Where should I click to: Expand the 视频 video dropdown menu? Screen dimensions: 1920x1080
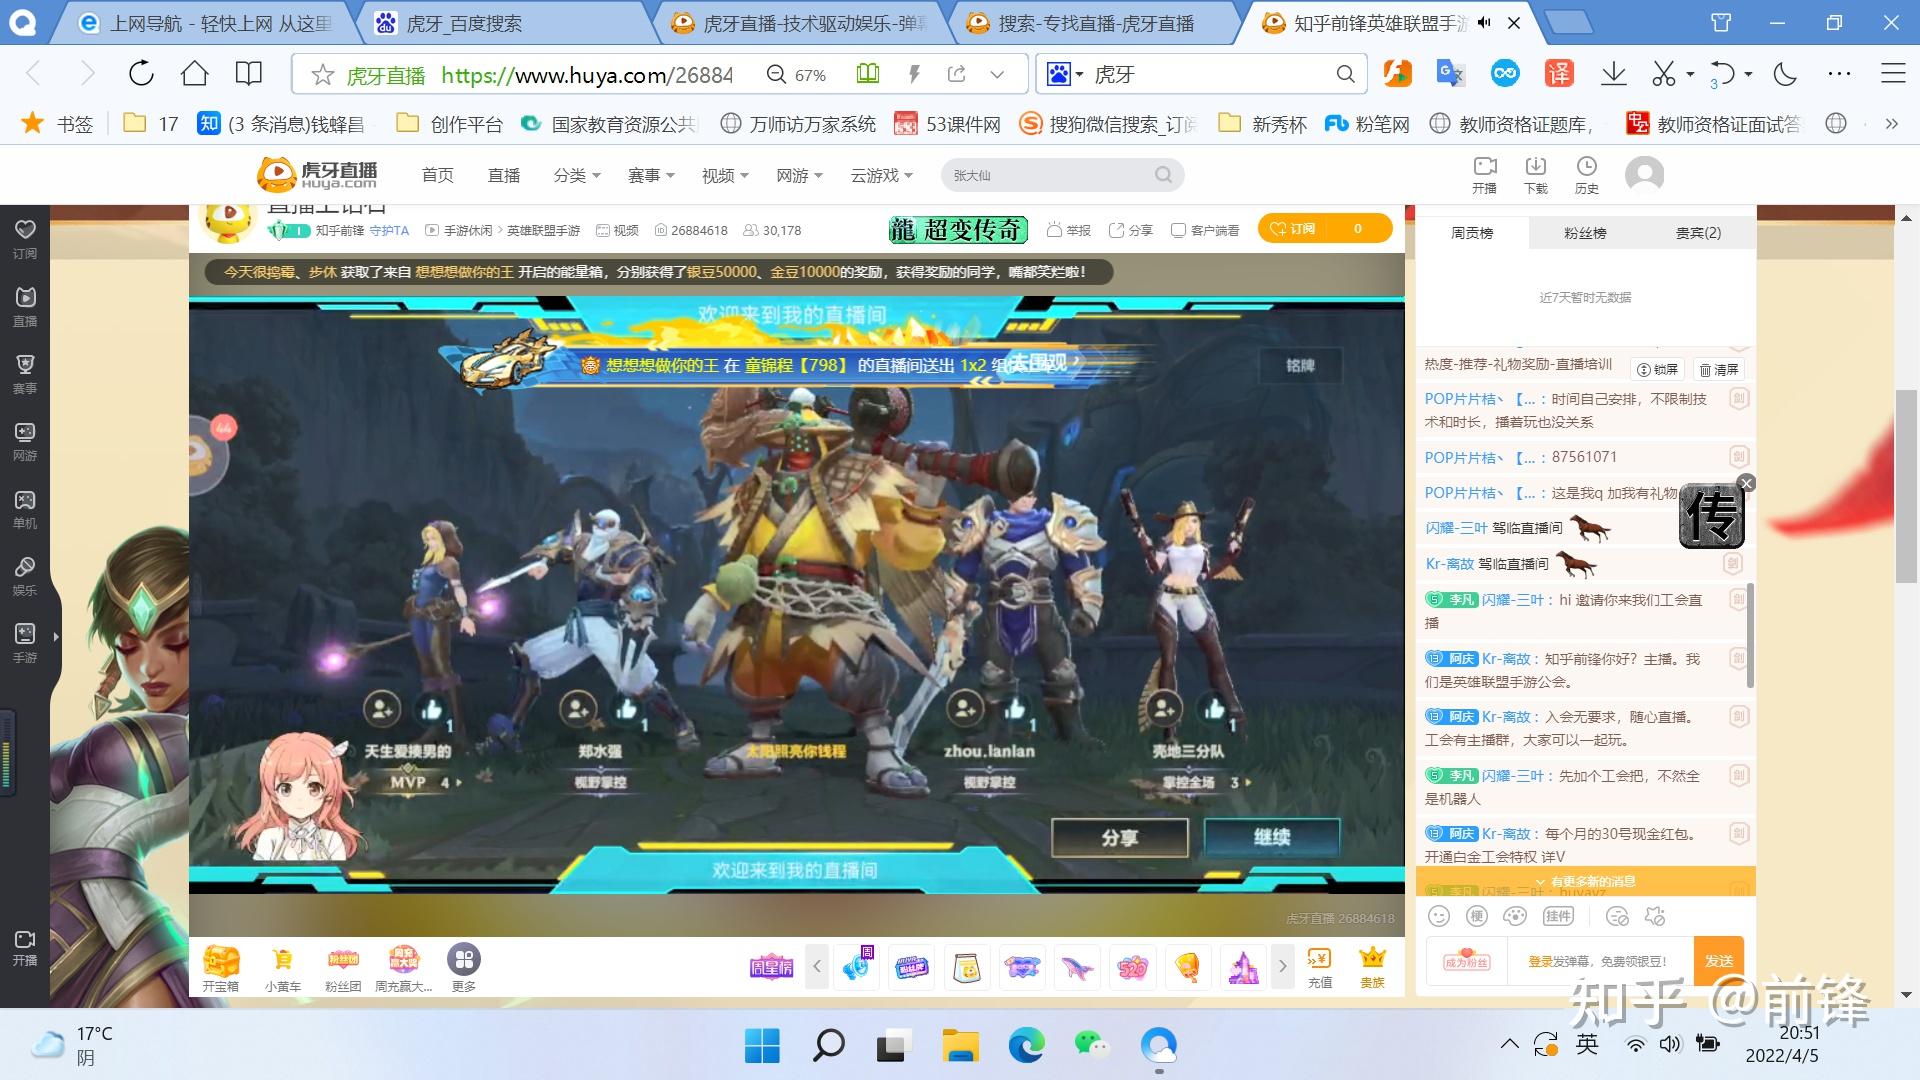click(x=724, y=174)
